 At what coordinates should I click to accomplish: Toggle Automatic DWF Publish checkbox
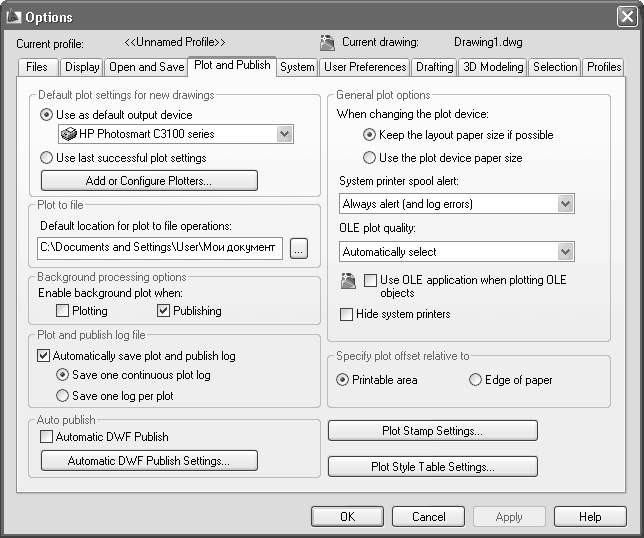tap(45, 437)
